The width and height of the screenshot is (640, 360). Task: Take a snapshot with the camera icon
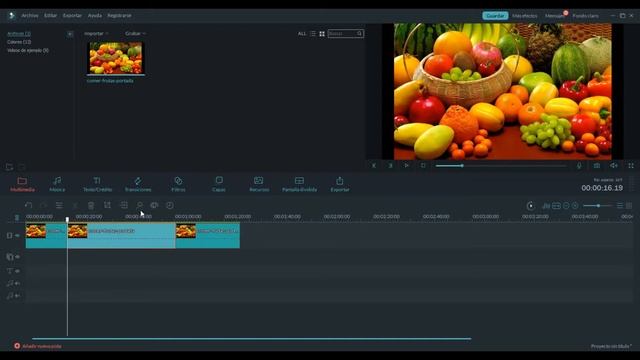597,165
